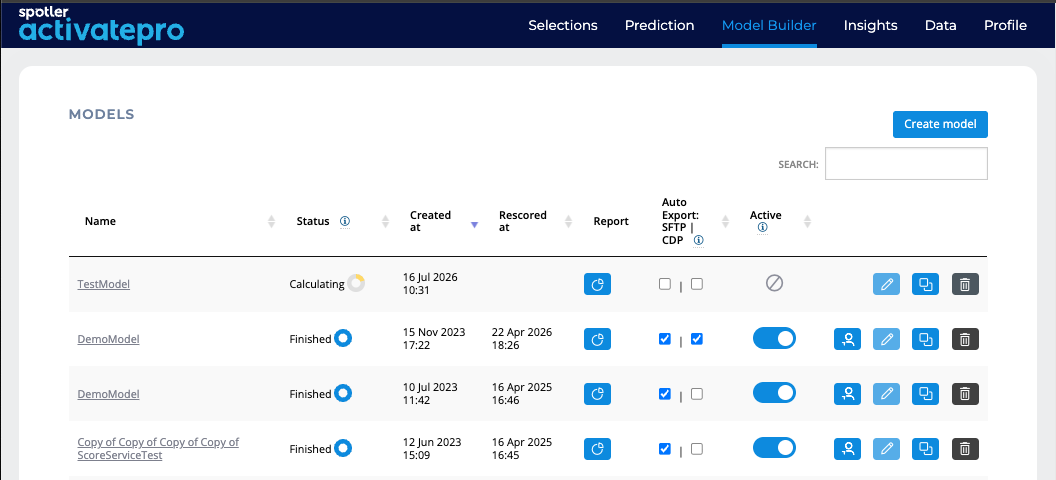Switch off Active toggle for ScoreServiceTest copy
Viewport: 1056px width, 480px height.
774,448
